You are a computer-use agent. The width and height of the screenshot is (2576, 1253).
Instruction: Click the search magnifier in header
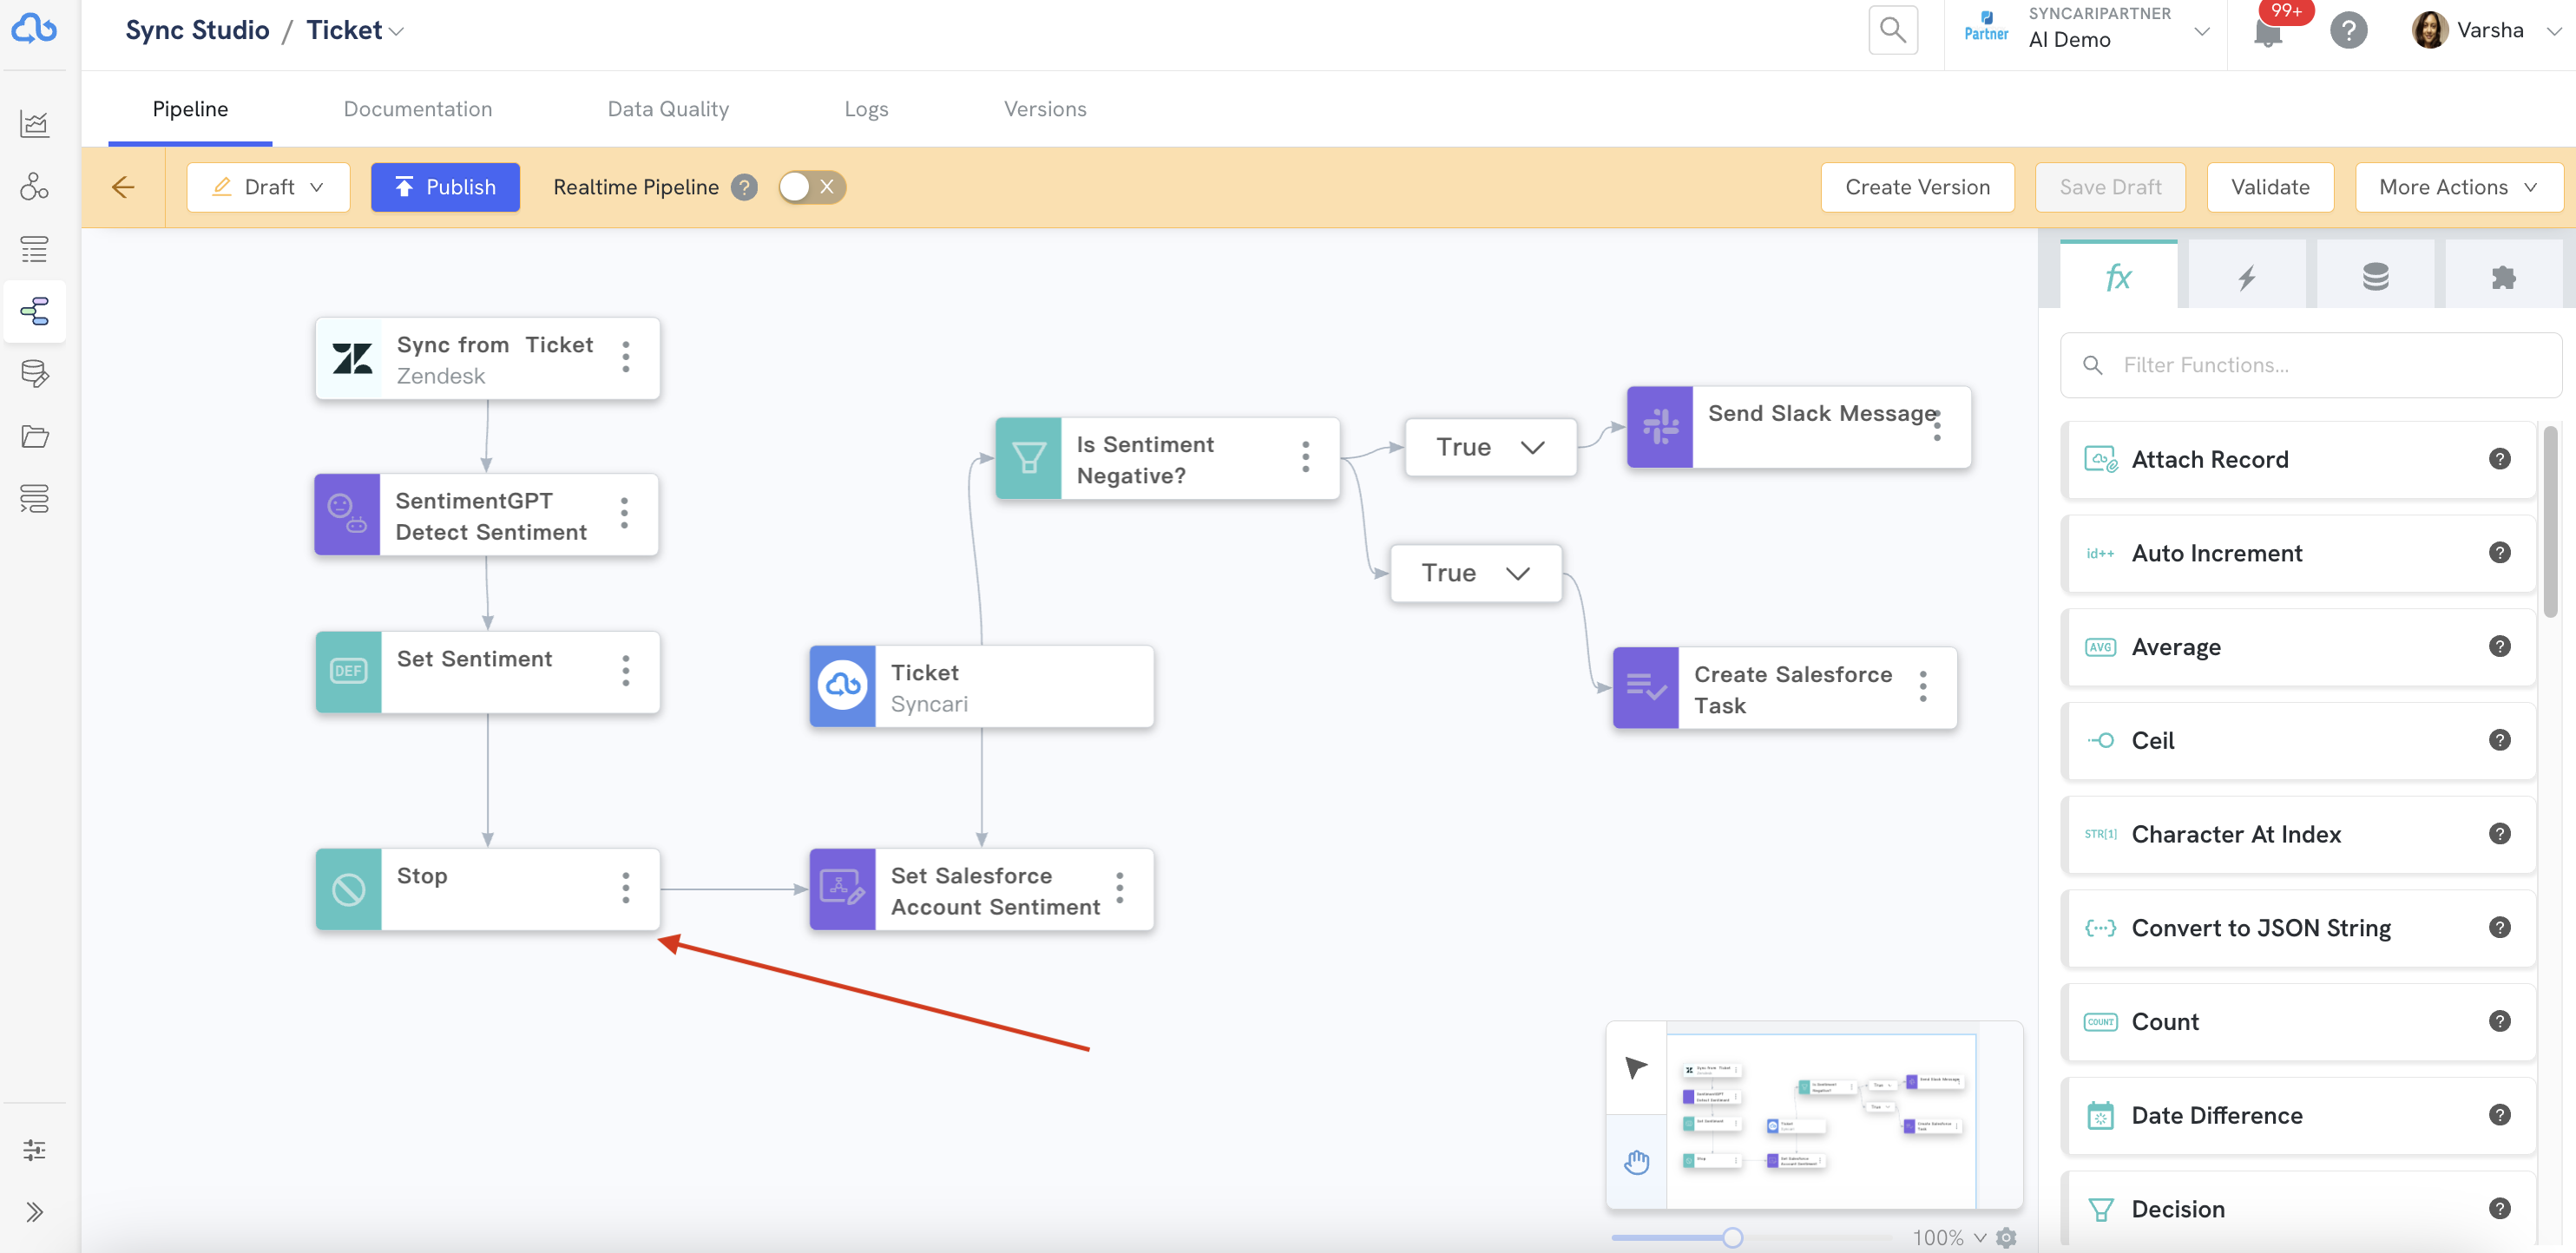coord(1892,30)
